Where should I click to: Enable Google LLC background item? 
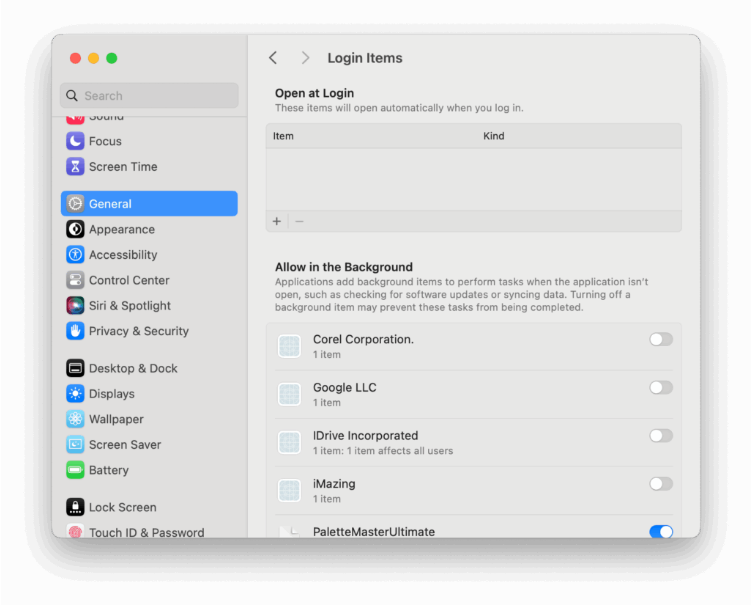click(661, 388)
